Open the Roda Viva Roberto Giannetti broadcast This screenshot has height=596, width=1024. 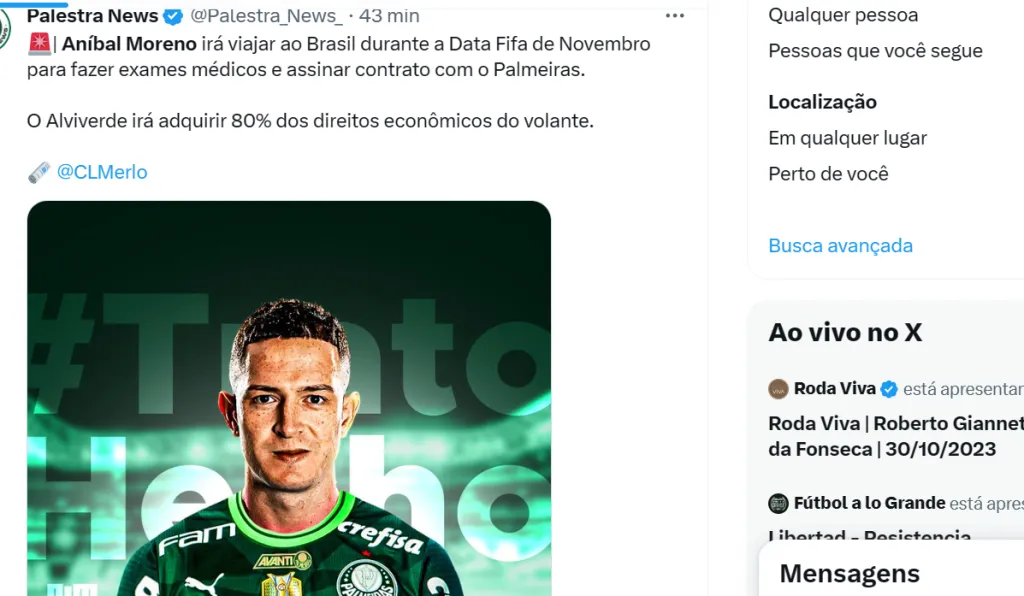[x=895, y=436]
